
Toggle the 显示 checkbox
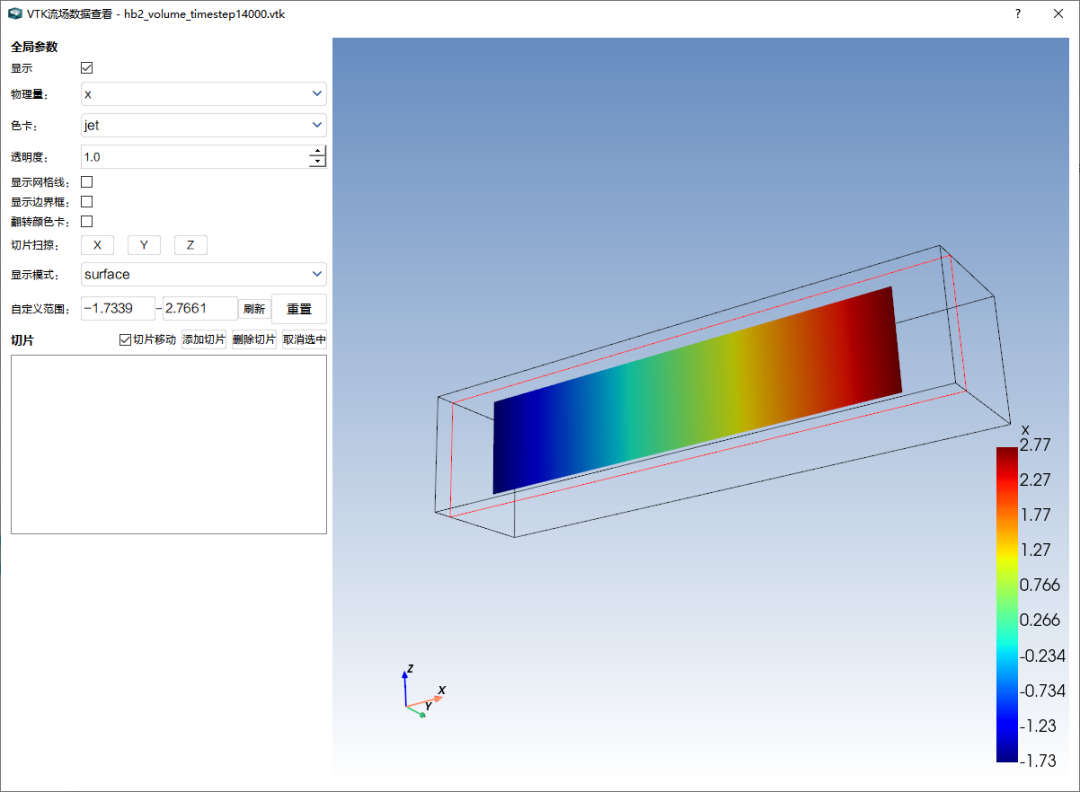click(87, 67)
